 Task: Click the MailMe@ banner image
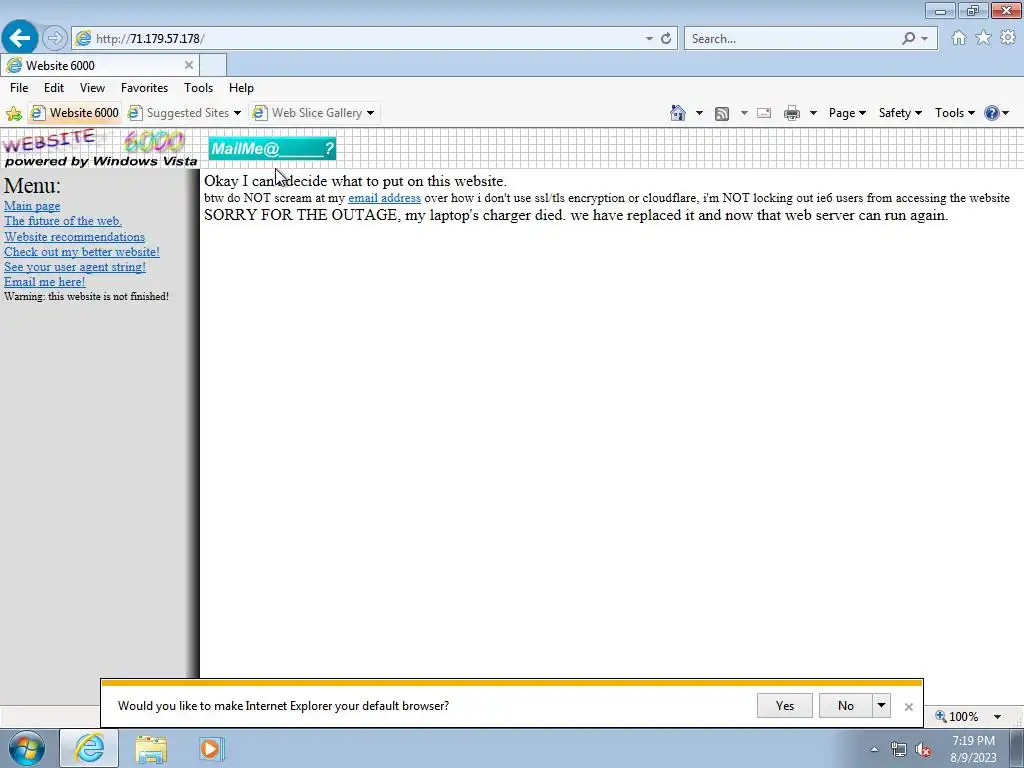(272, 148)
